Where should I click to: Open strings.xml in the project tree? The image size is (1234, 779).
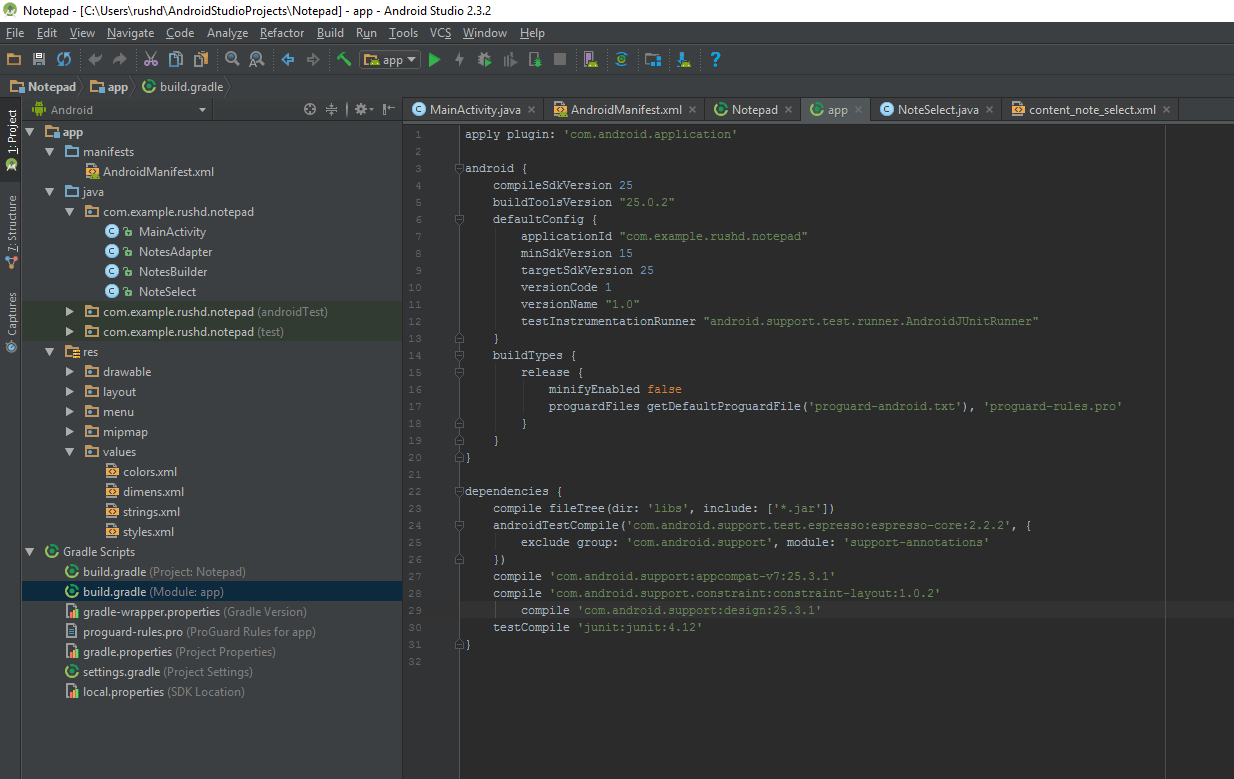[151, 512]
